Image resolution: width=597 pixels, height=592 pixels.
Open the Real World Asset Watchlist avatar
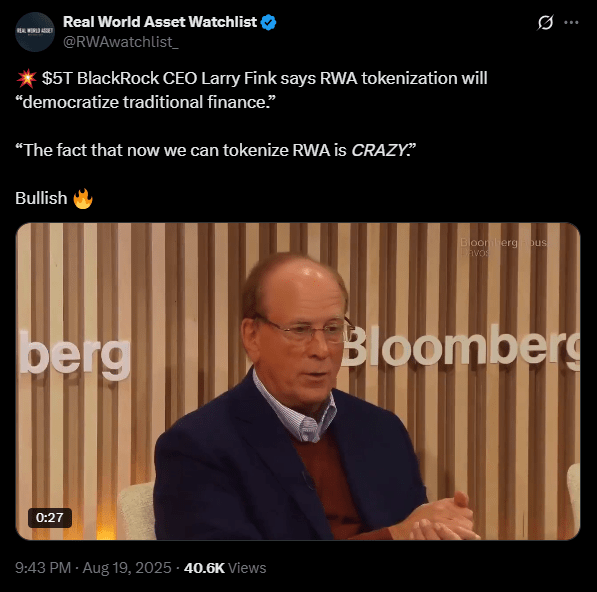(35, 32)
